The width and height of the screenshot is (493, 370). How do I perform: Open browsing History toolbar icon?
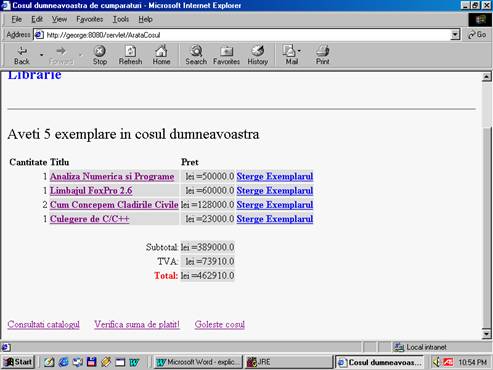click(x=258, y=55)
